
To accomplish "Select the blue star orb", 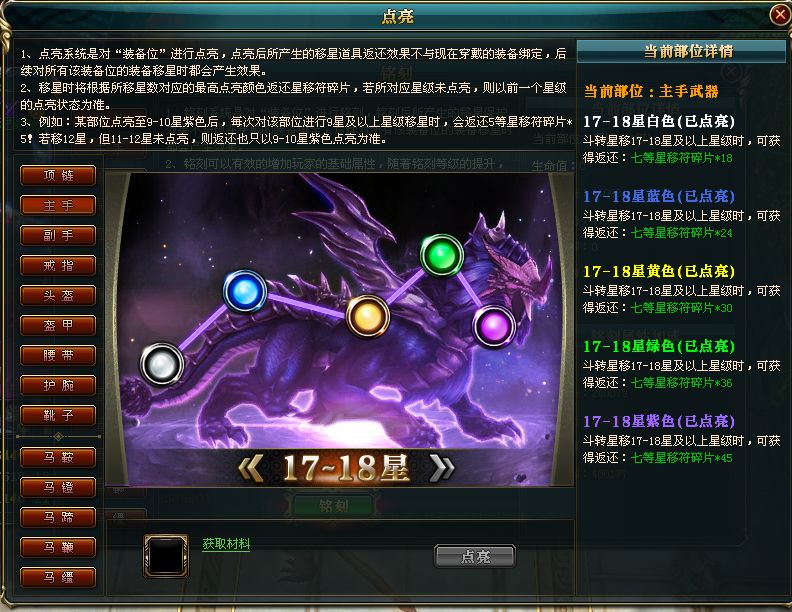I will click(245, 291).
